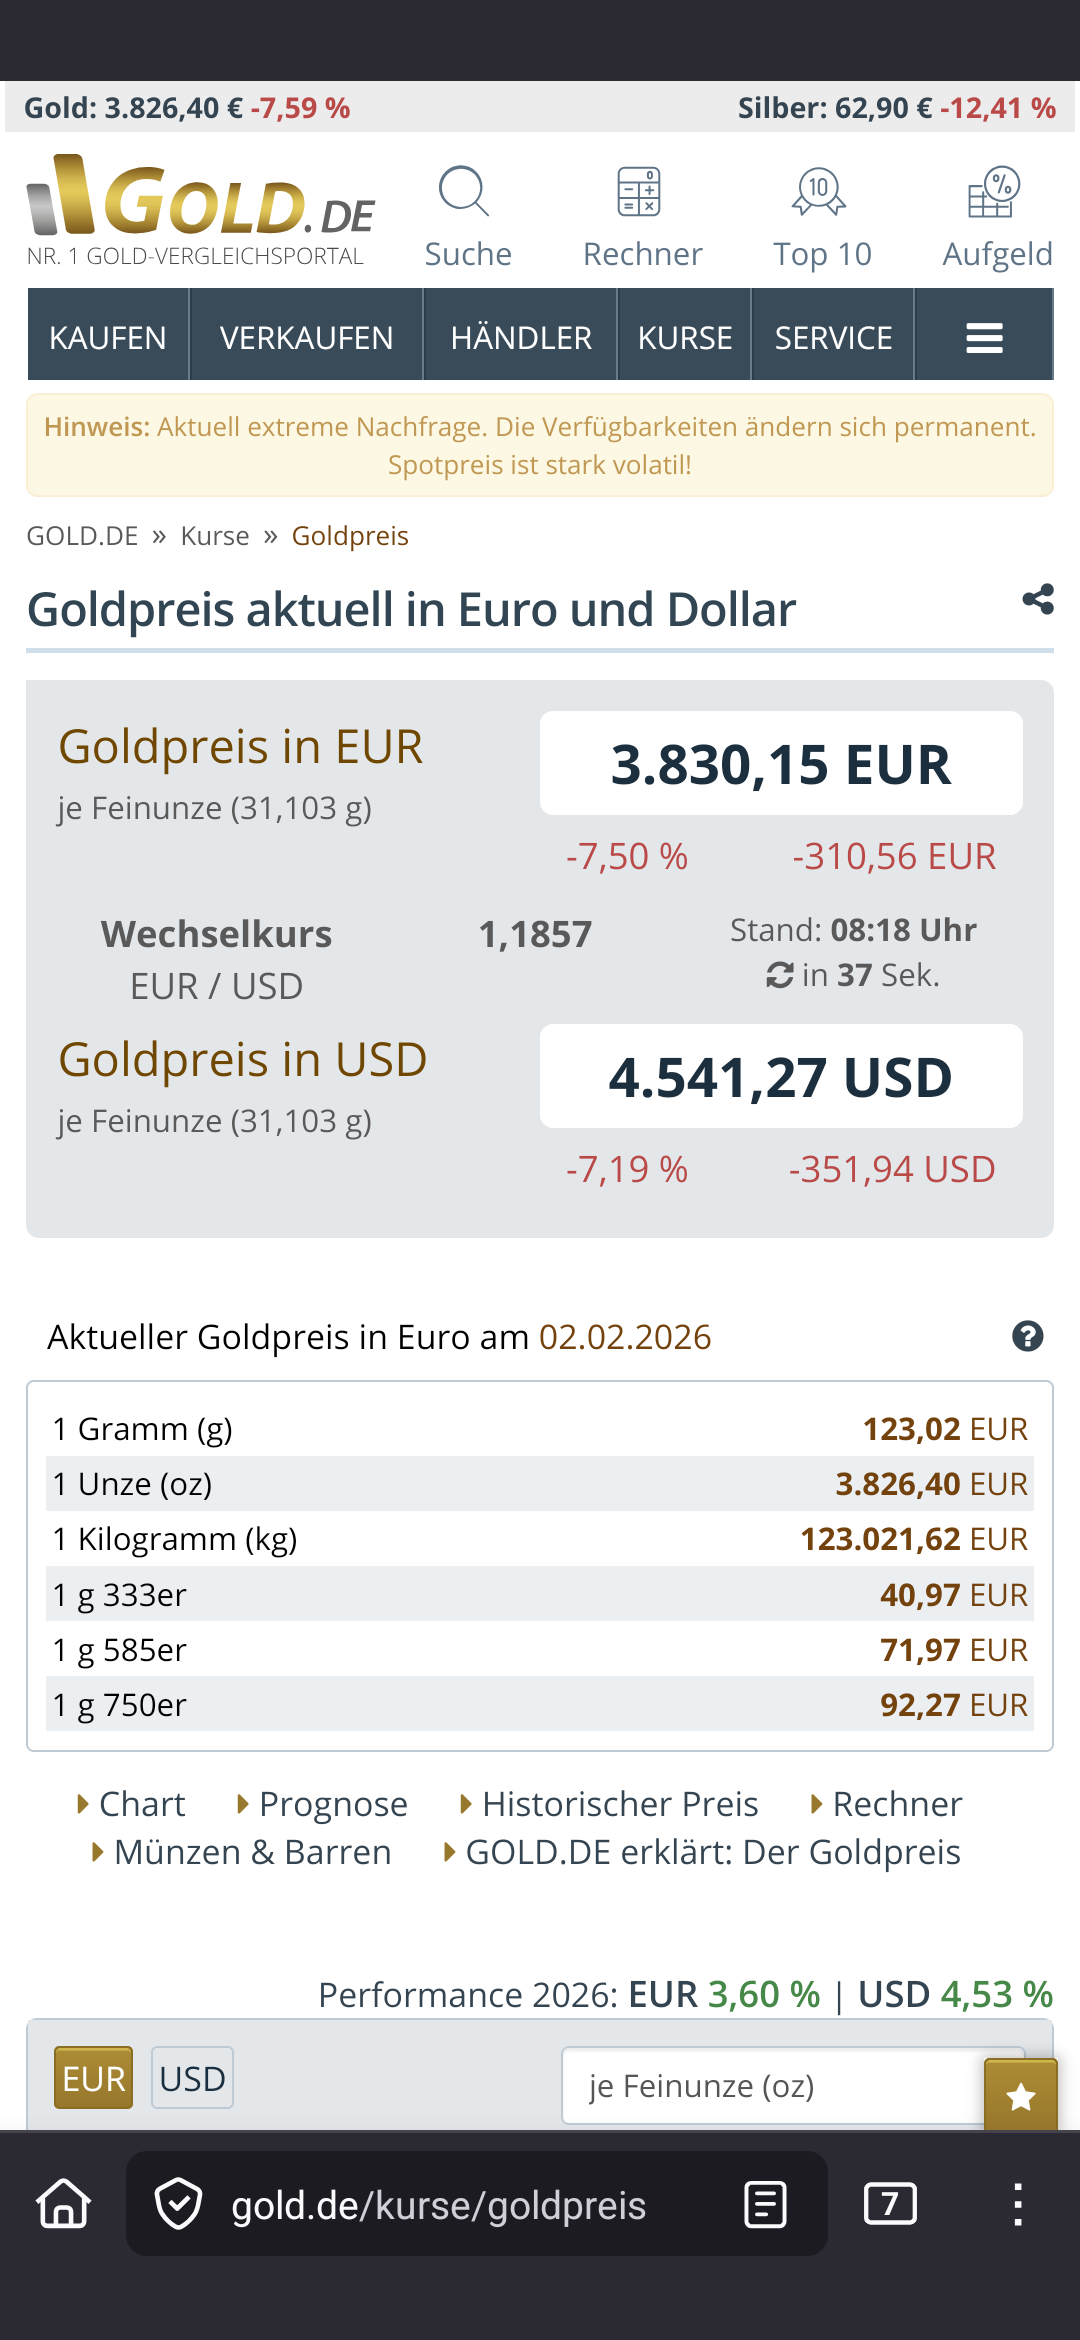Screen dimensions: 1080x2340
Task: Open the browser tabs counter
Action: [890, 2204]
